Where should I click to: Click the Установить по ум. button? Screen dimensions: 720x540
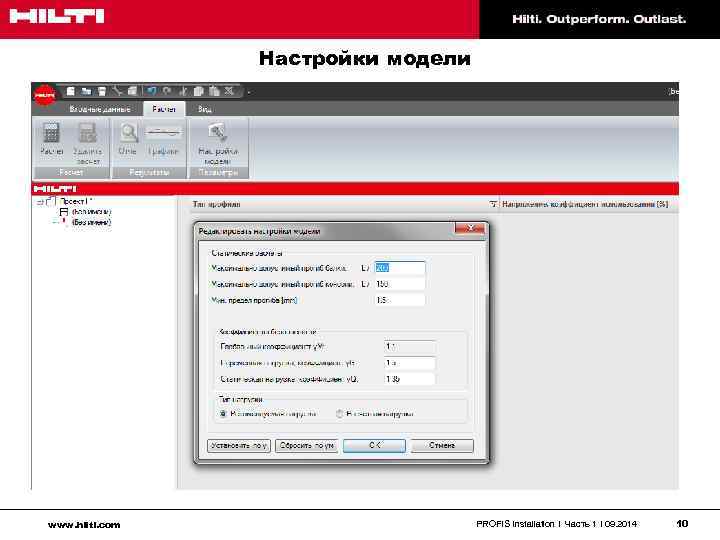[239, 446]
